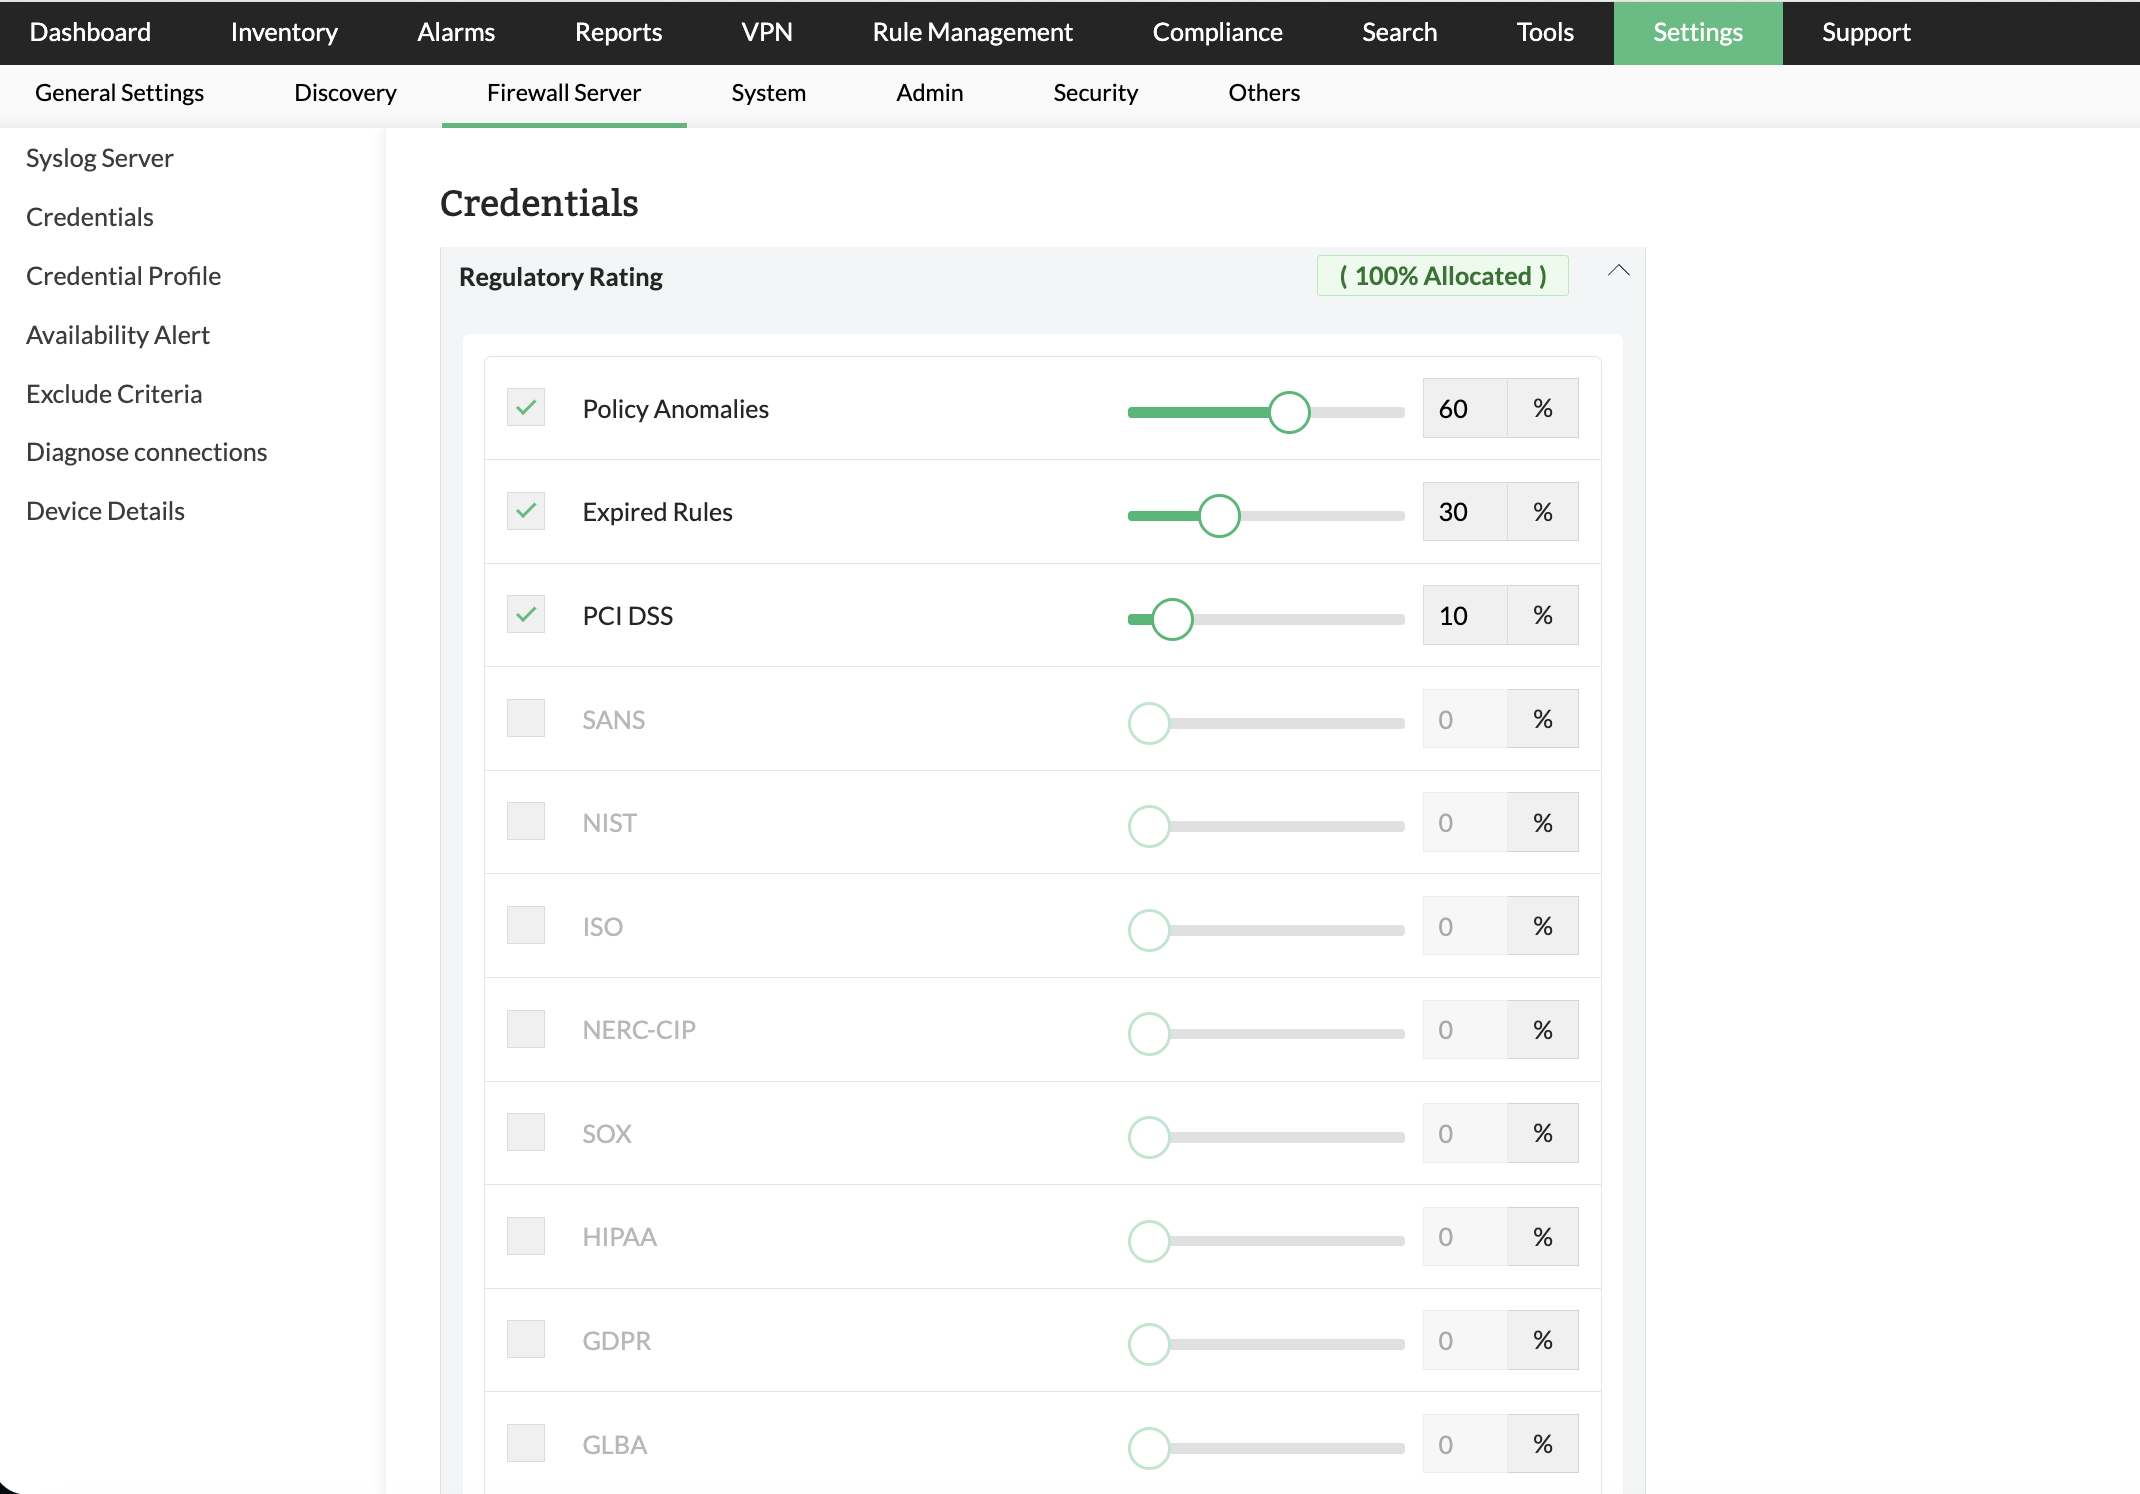Click the SANS percentage field
Viewport: 2140px width, 1494px height.
click(x=1465, y=719)
